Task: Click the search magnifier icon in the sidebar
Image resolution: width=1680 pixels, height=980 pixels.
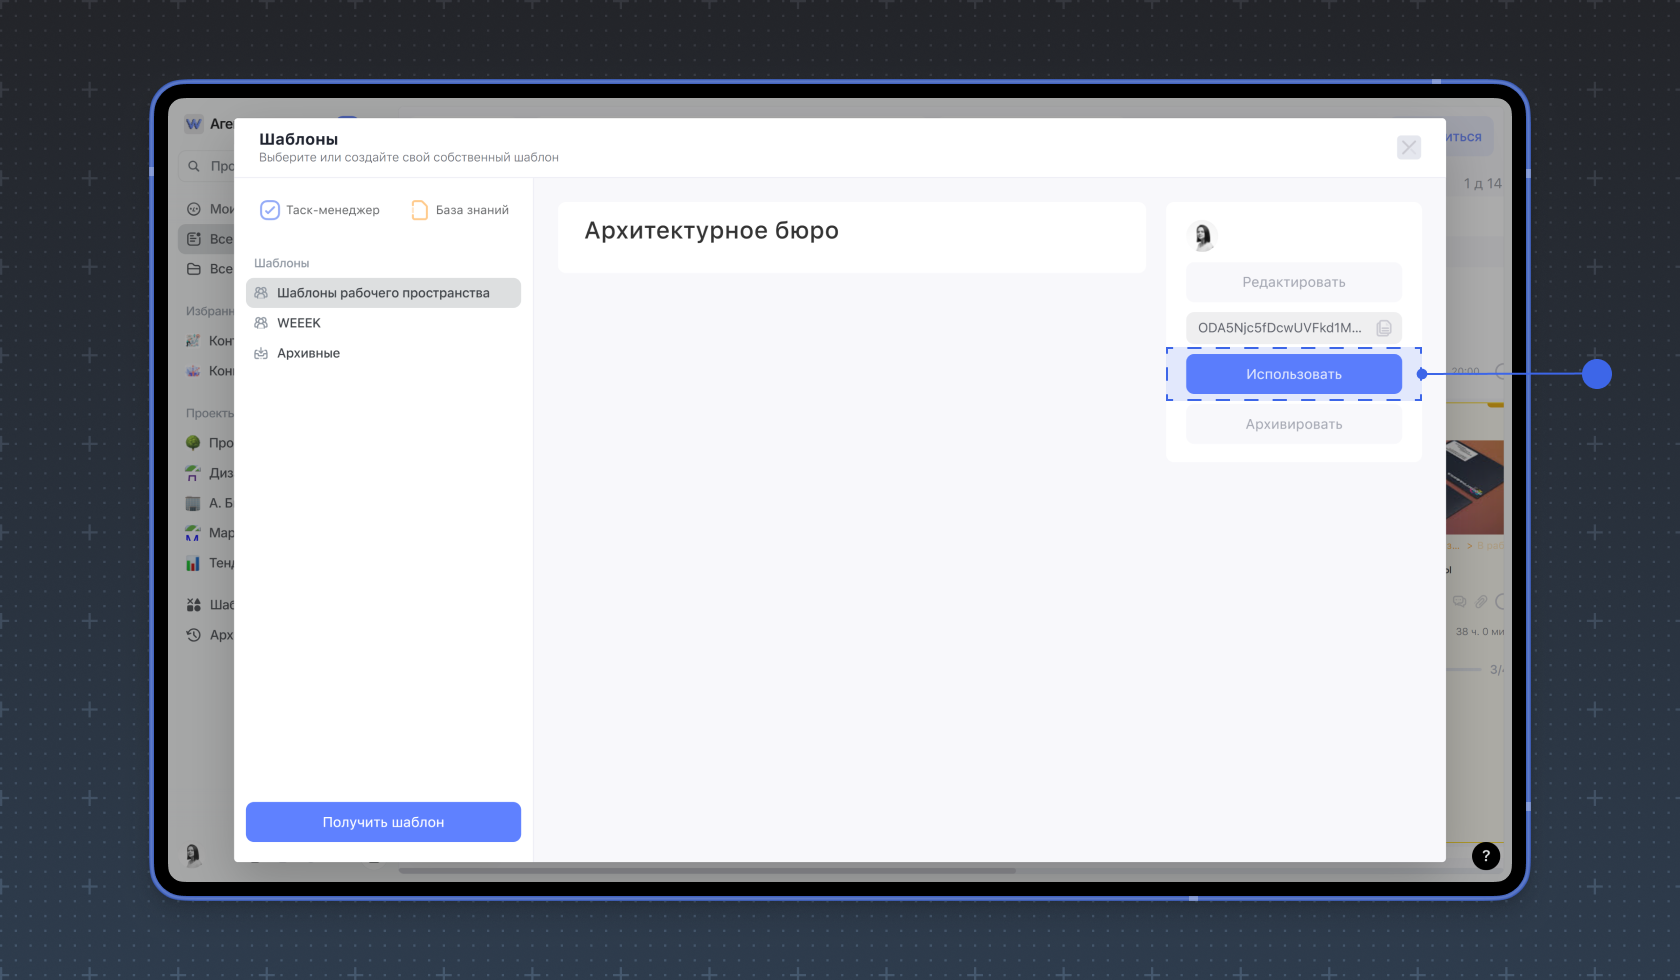Action: pos(194,166)
